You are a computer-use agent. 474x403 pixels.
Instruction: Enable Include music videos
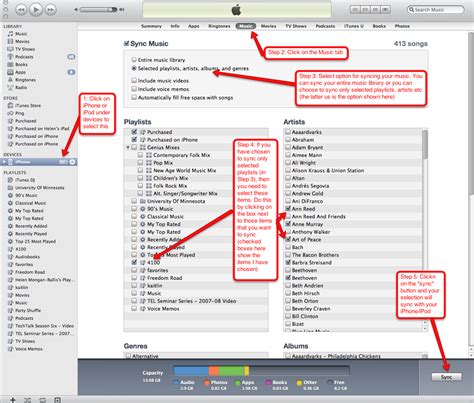(134, 80)
